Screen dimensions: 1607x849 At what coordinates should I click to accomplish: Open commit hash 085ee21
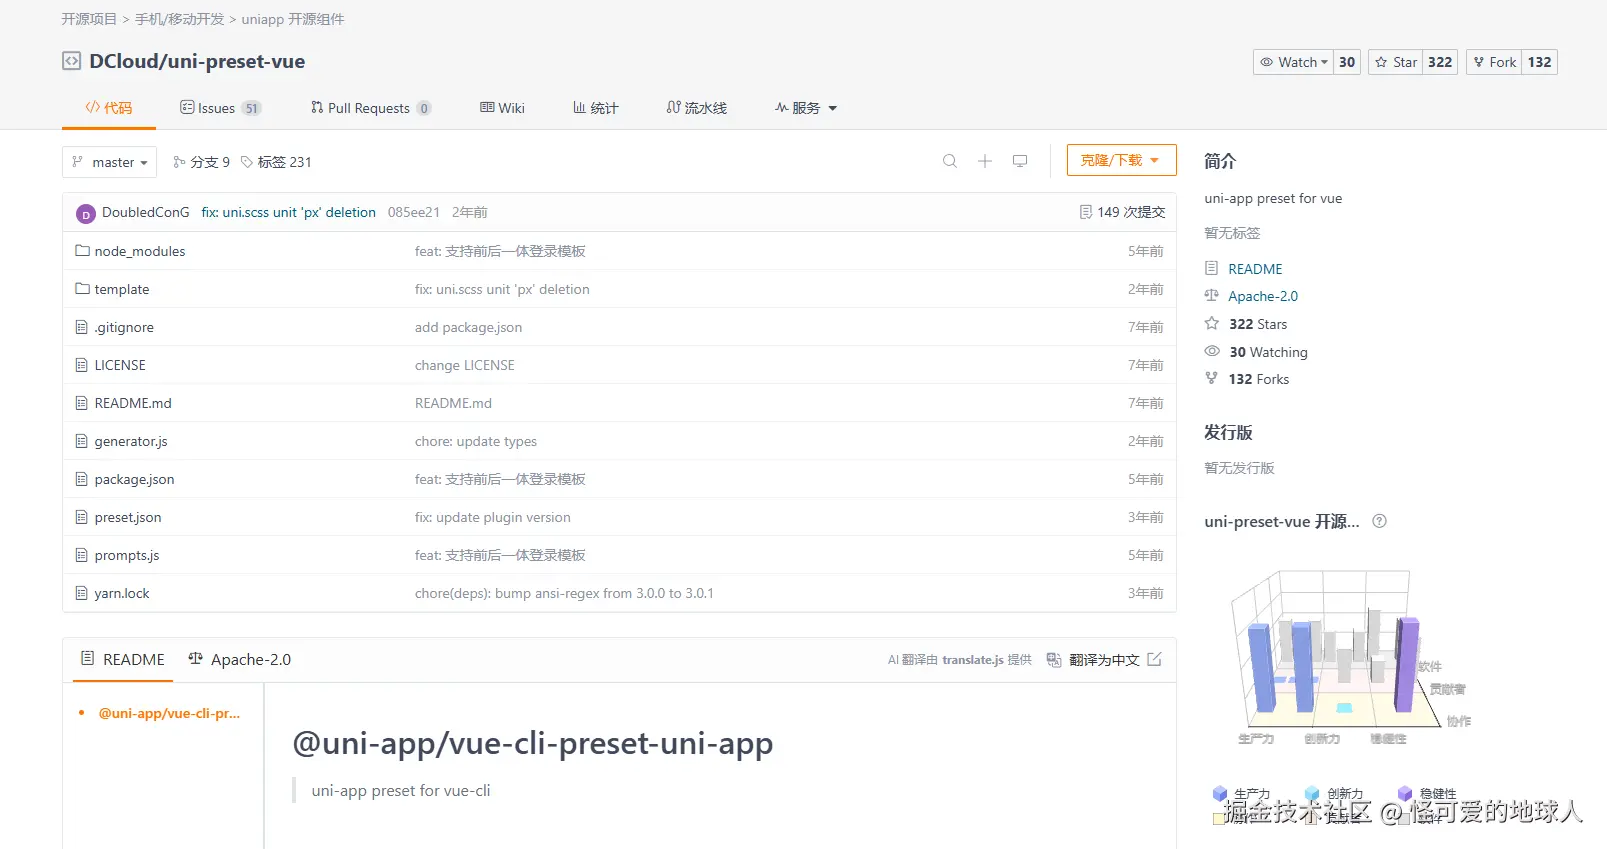(x=414, y=212)
